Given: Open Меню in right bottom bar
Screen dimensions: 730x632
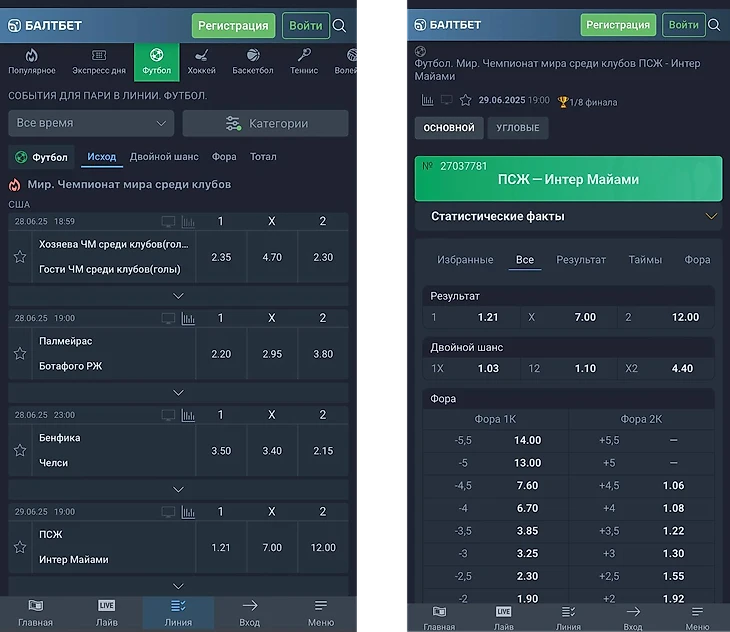Looking at the screenshot, I should 697,618.
